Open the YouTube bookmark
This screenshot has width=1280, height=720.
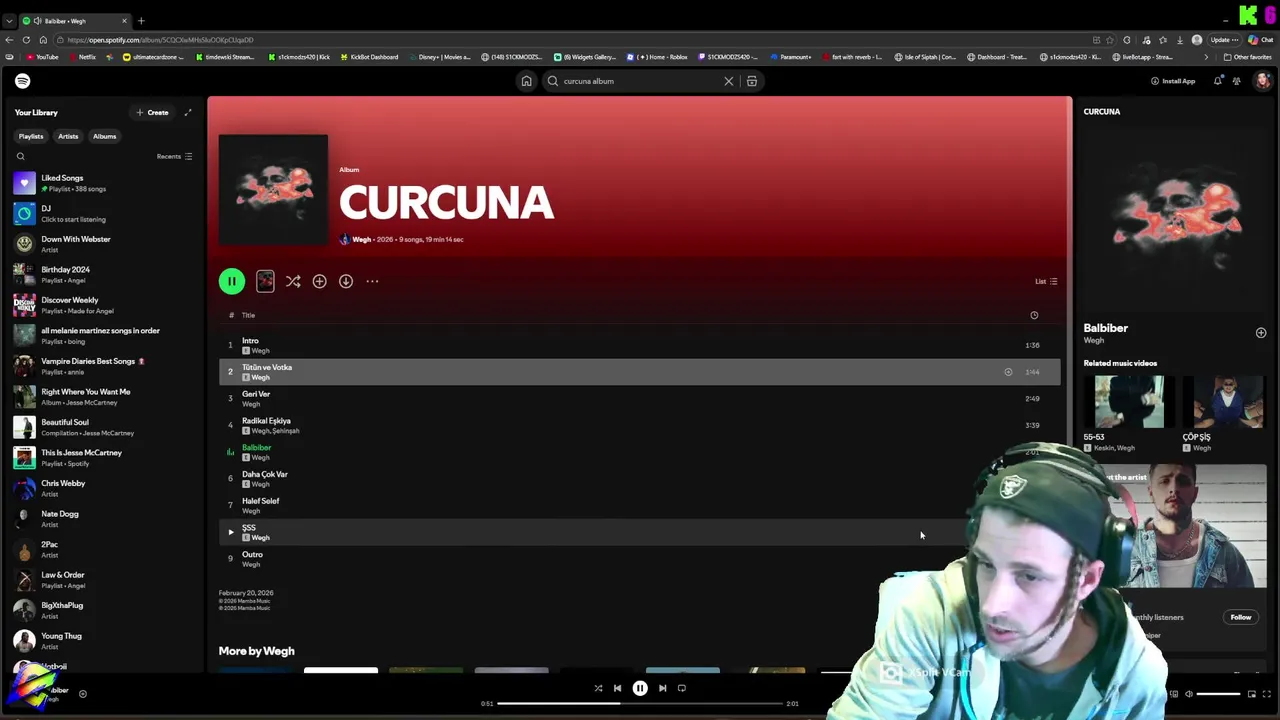[x=41, y=57]
